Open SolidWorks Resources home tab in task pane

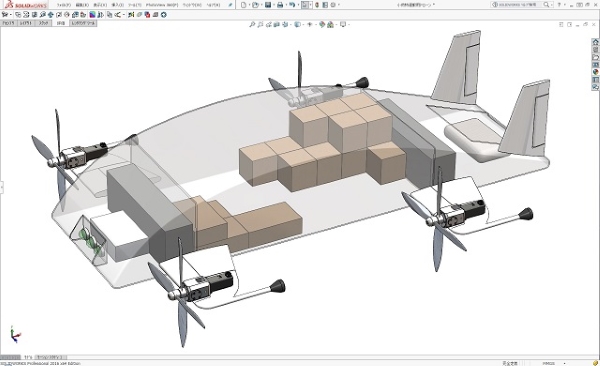(595, 42)
